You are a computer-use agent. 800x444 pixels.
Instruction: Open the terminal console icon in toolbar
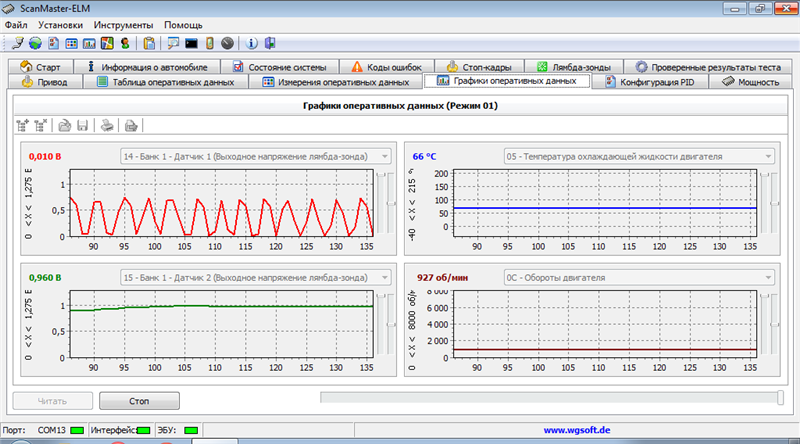pos(191,43)
